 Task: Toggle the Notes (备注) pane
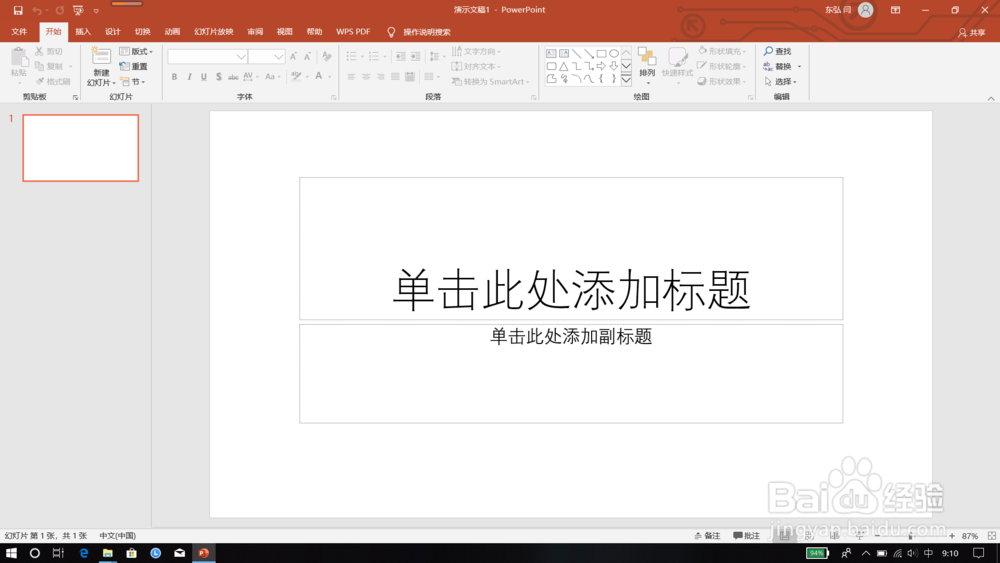[707, 536]
